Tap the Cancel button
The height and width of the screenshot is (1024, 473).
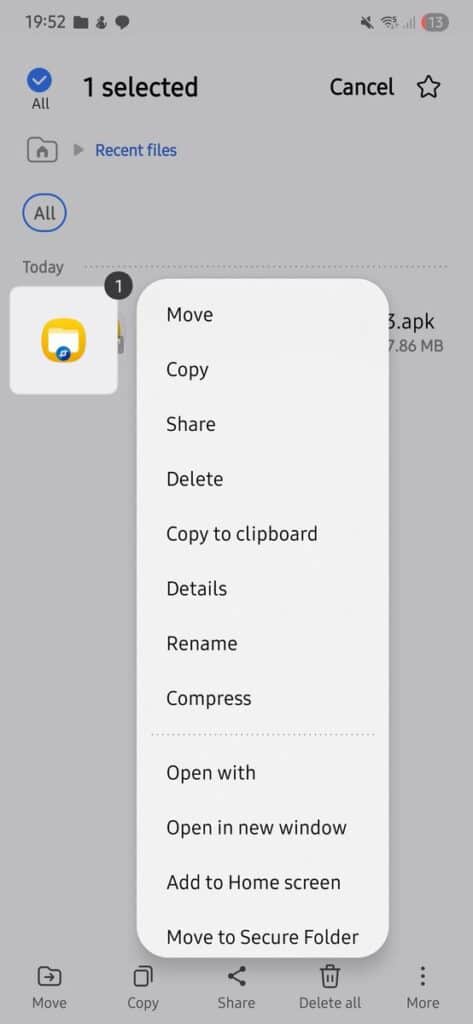tap(361, 87)
